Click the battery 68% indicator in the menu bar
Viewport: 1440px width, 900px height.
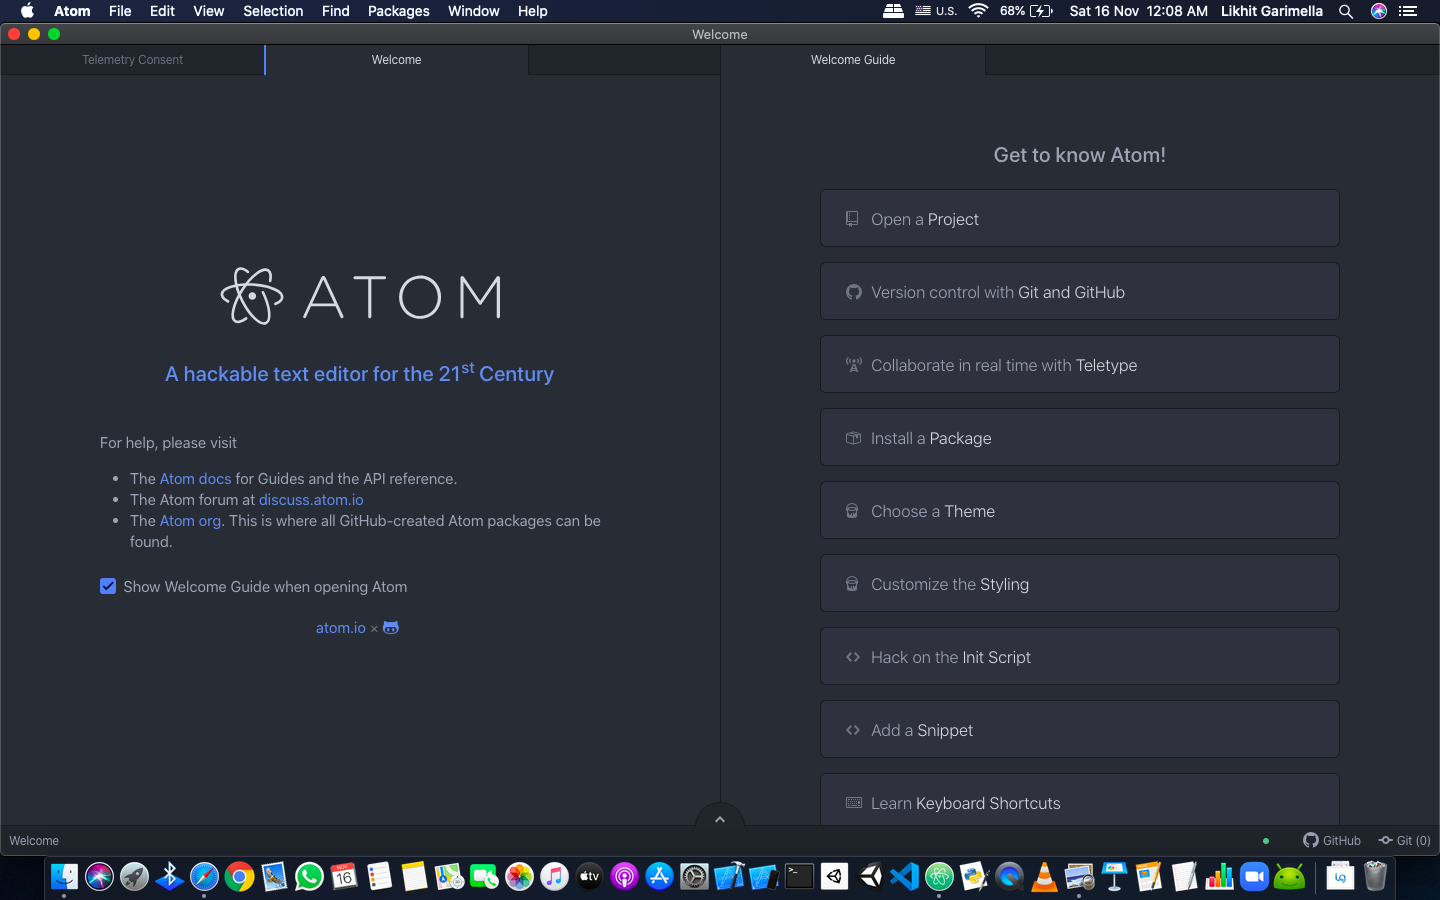click(1026, 11)
